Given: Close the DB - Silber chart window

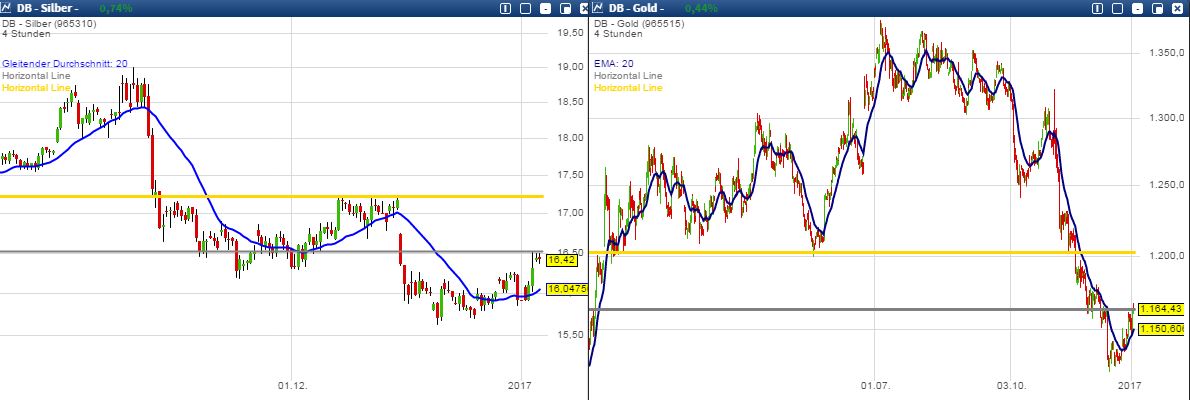Looking at the screenshot, I should point(584,8).
